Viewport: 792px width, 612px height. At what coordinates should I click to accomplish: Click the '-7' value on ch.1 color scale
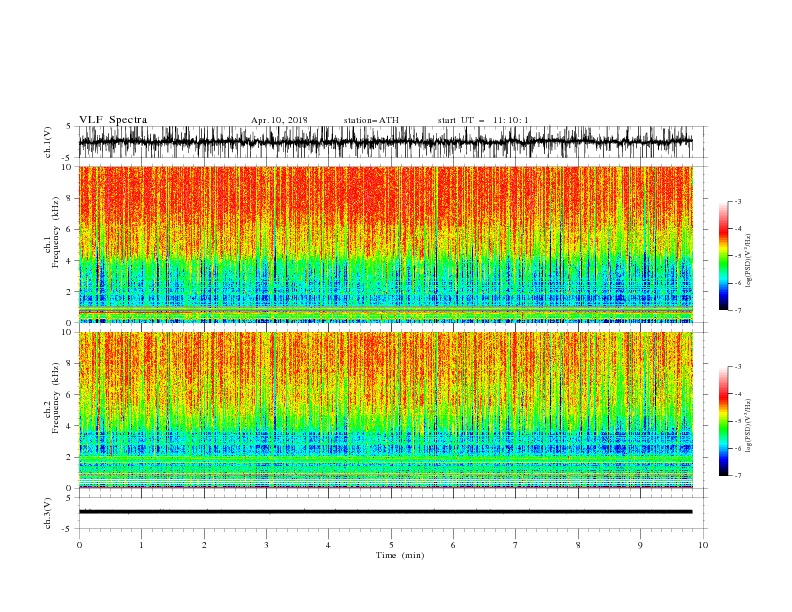tap(738, 310)
